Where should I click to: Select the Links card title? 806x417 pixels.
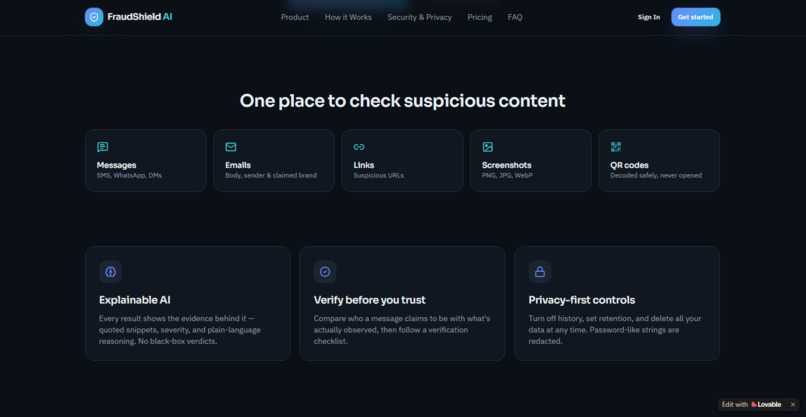coord(364,165)
